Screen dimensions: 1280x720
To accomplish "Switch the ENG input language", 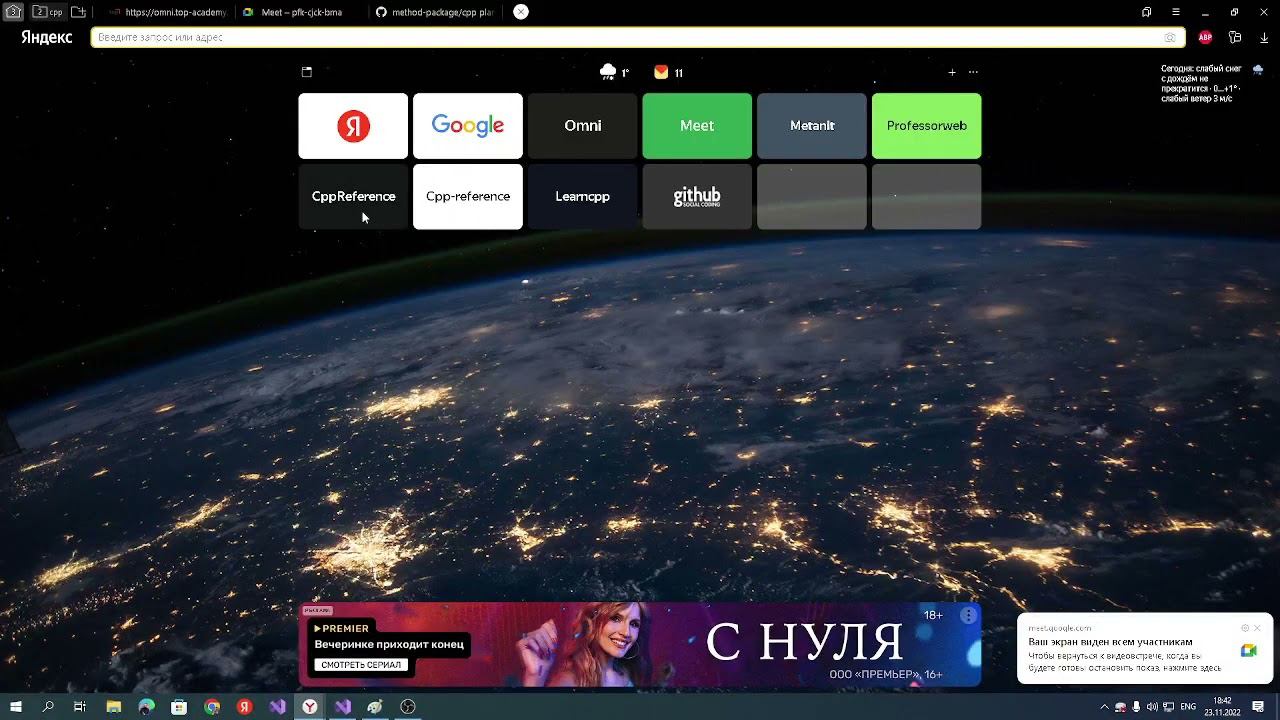I will (1188, 707).
